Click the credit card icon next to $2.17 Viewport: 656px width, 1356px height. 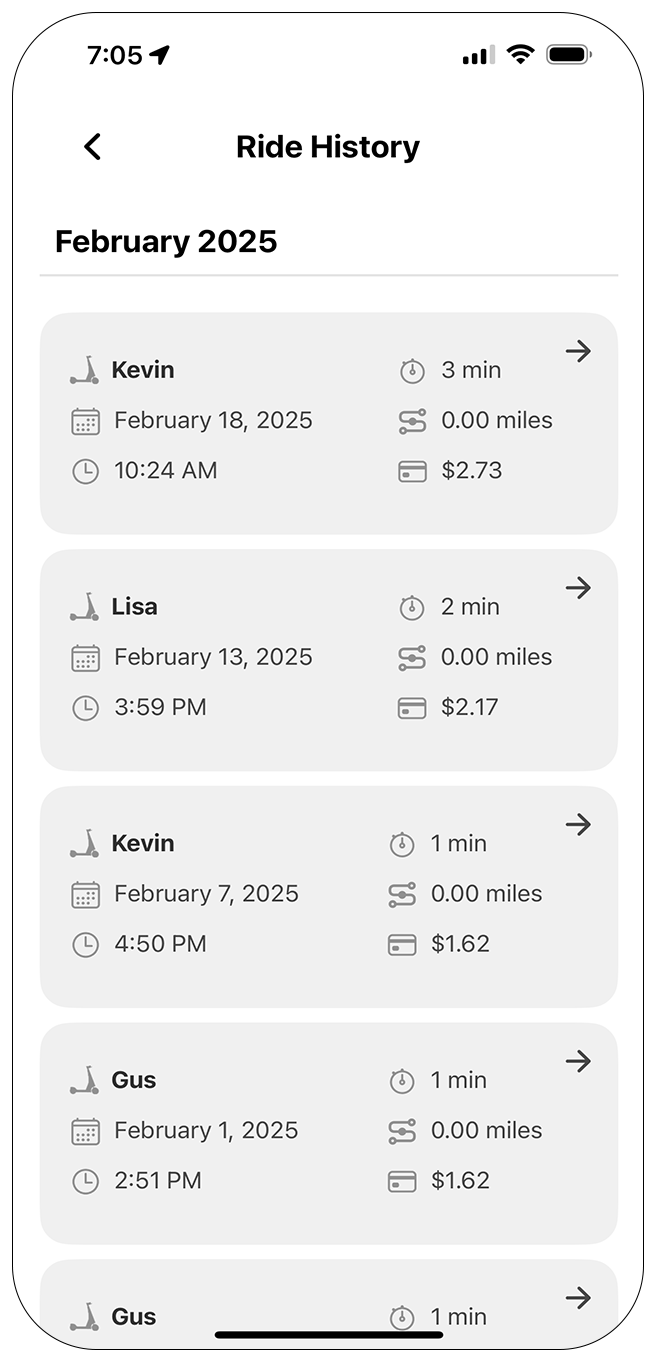coord(412,708)
